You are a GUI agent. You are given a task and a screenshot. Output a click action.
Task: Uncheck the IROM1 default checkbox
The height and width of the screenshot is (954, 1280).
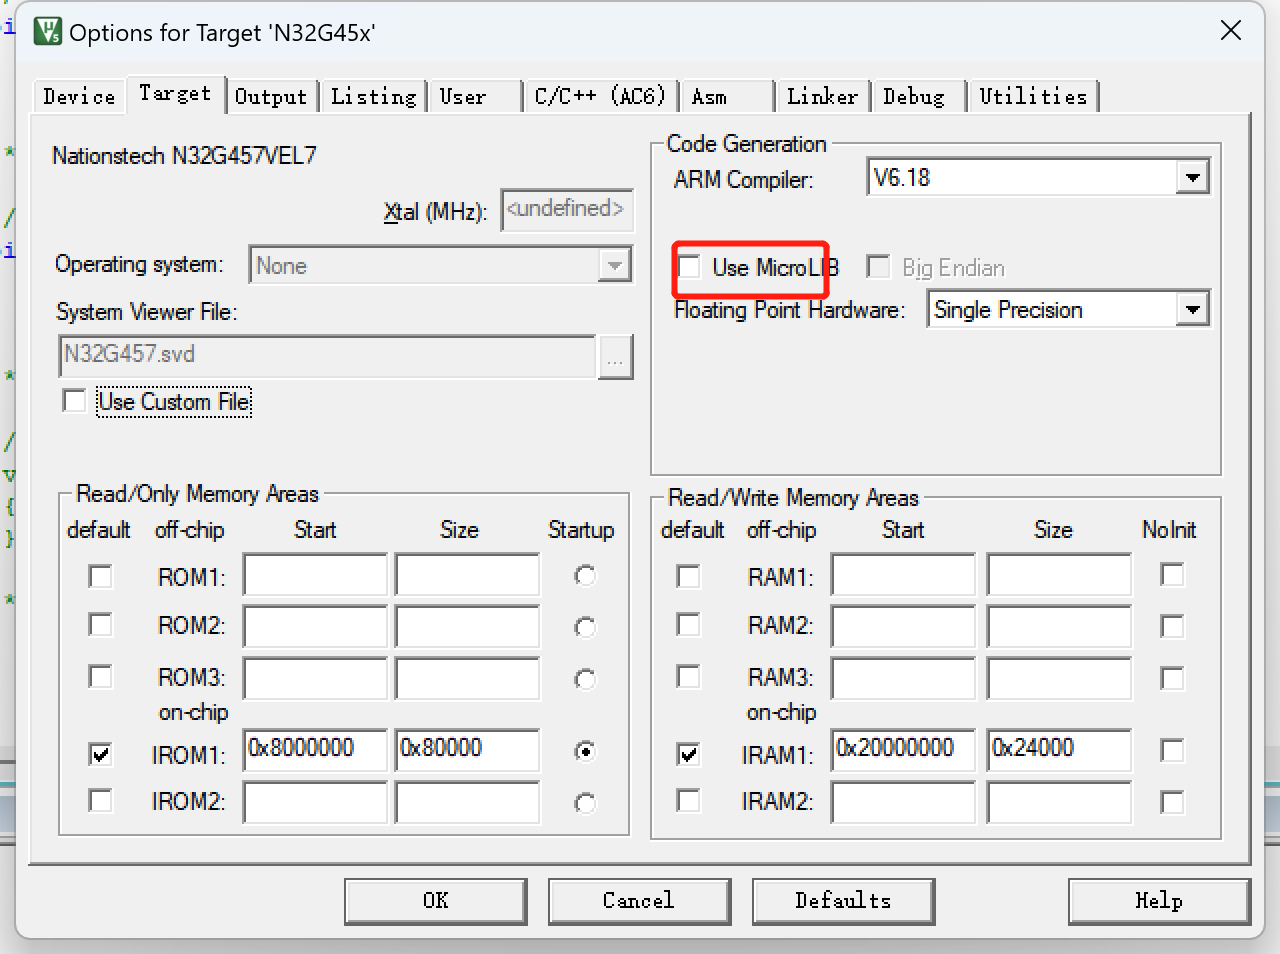pyautogui.click(x=100, y=753)
